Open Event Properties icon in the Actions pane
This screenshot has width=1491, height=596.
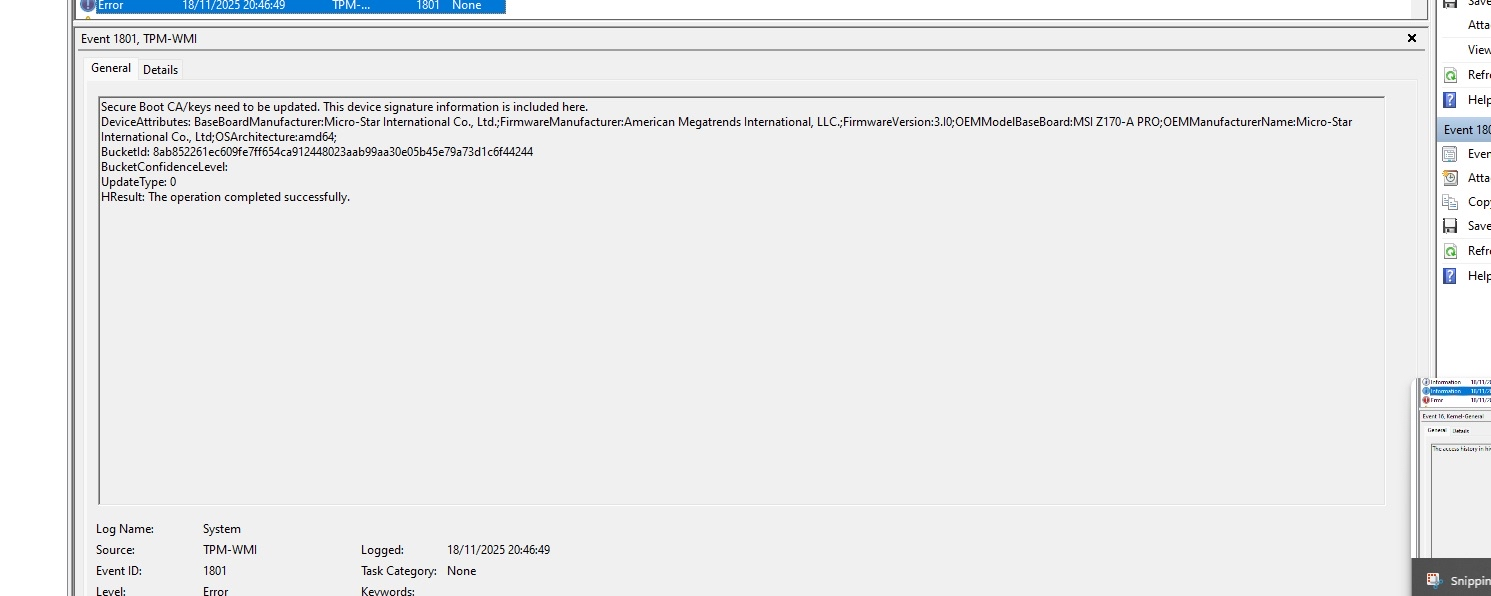pos(1450,154)
